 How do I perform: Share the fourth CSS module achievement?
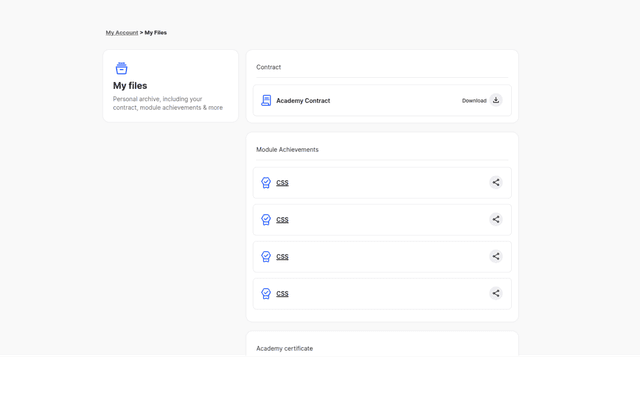(x=496, y=293)
